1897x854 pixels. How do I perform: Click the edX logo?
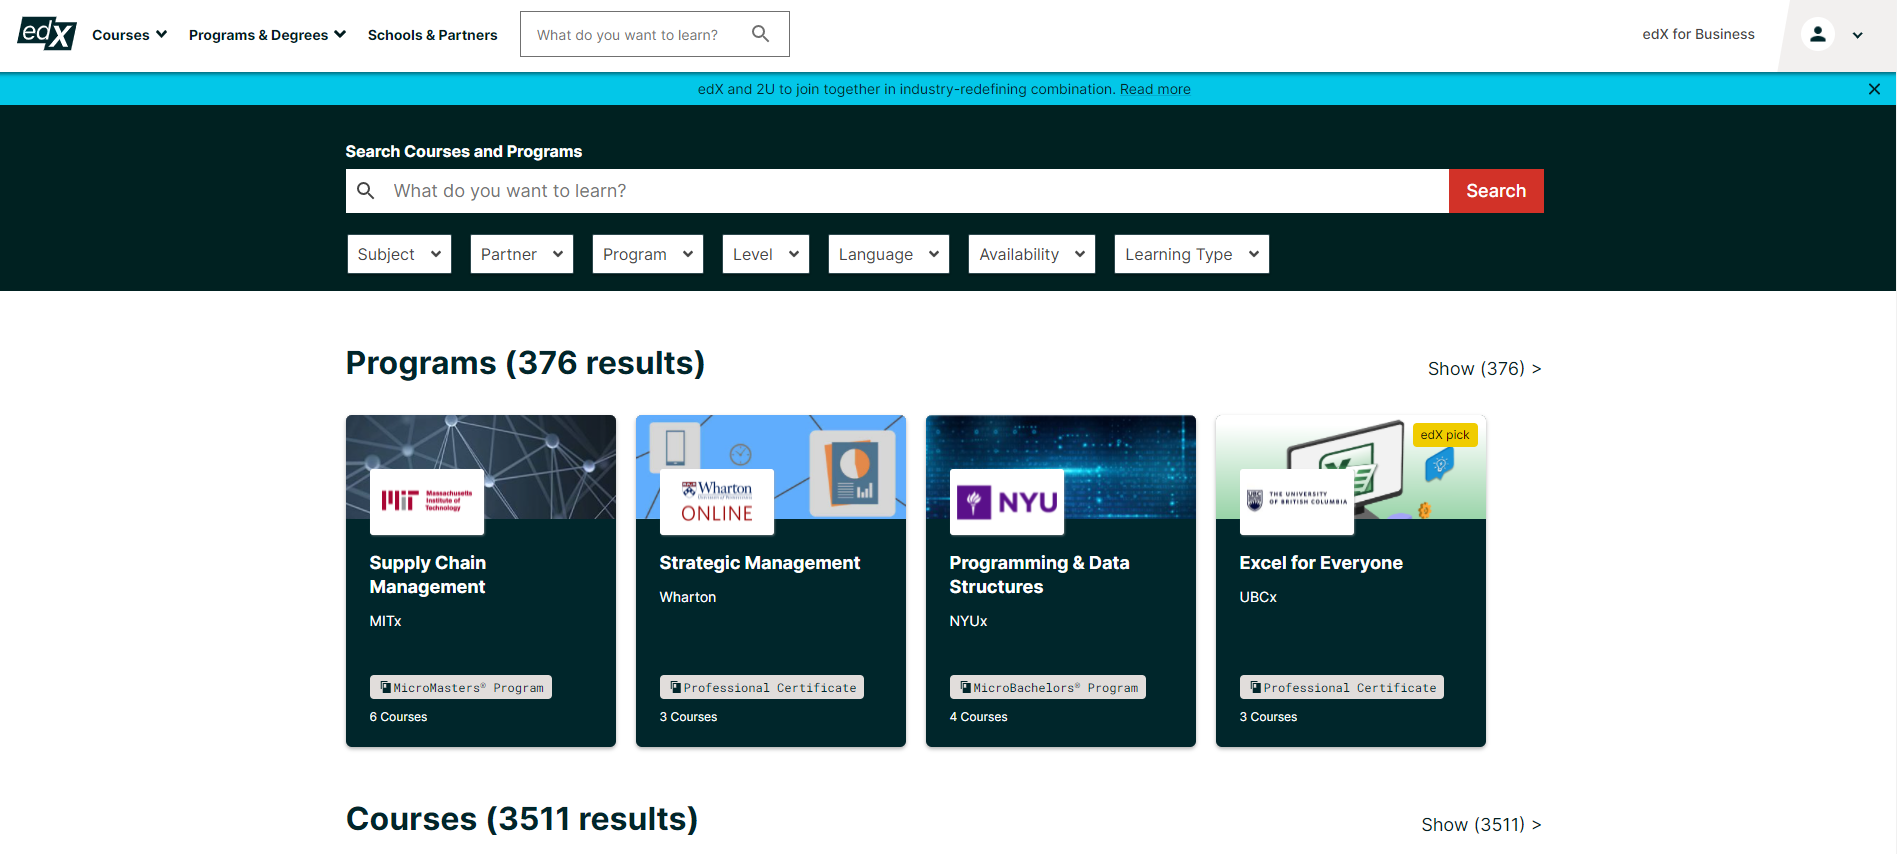(47, 34)
